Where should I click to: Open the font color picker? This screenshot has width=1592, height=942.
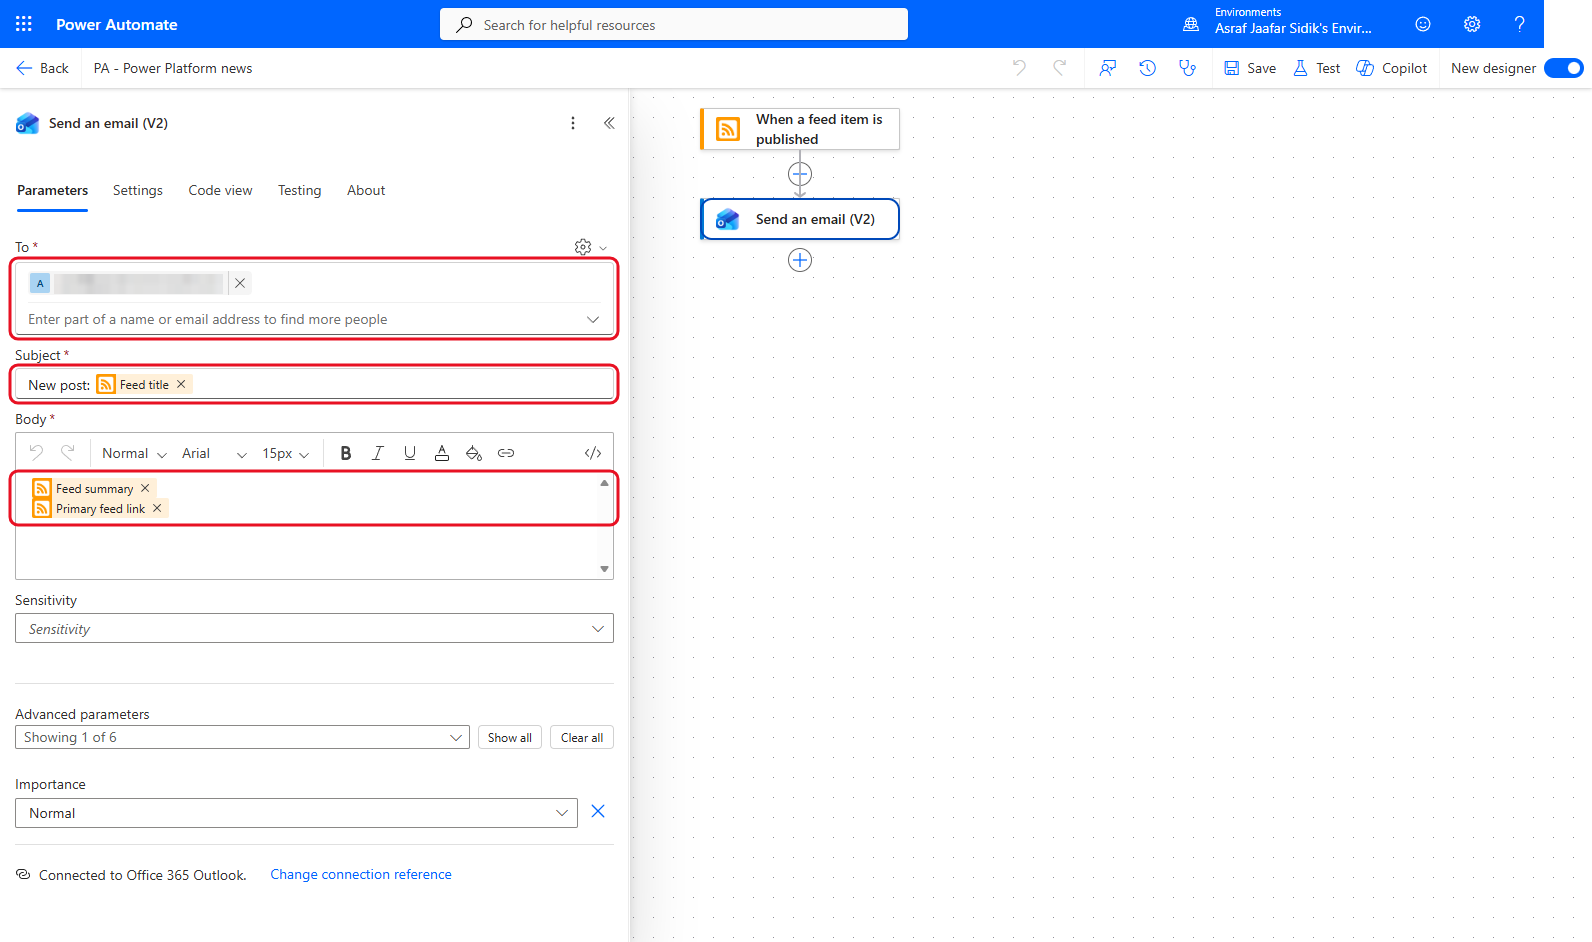[442, 453]
